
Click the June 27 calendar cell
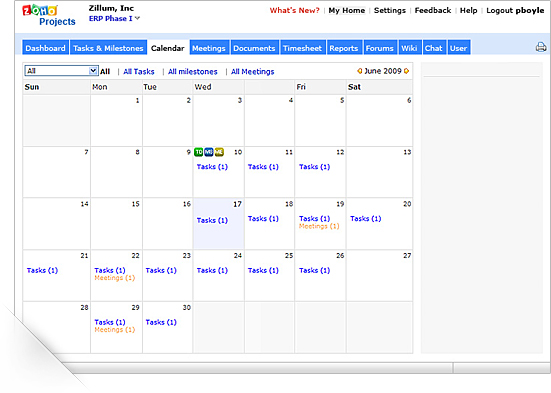[x=379, y=275]
